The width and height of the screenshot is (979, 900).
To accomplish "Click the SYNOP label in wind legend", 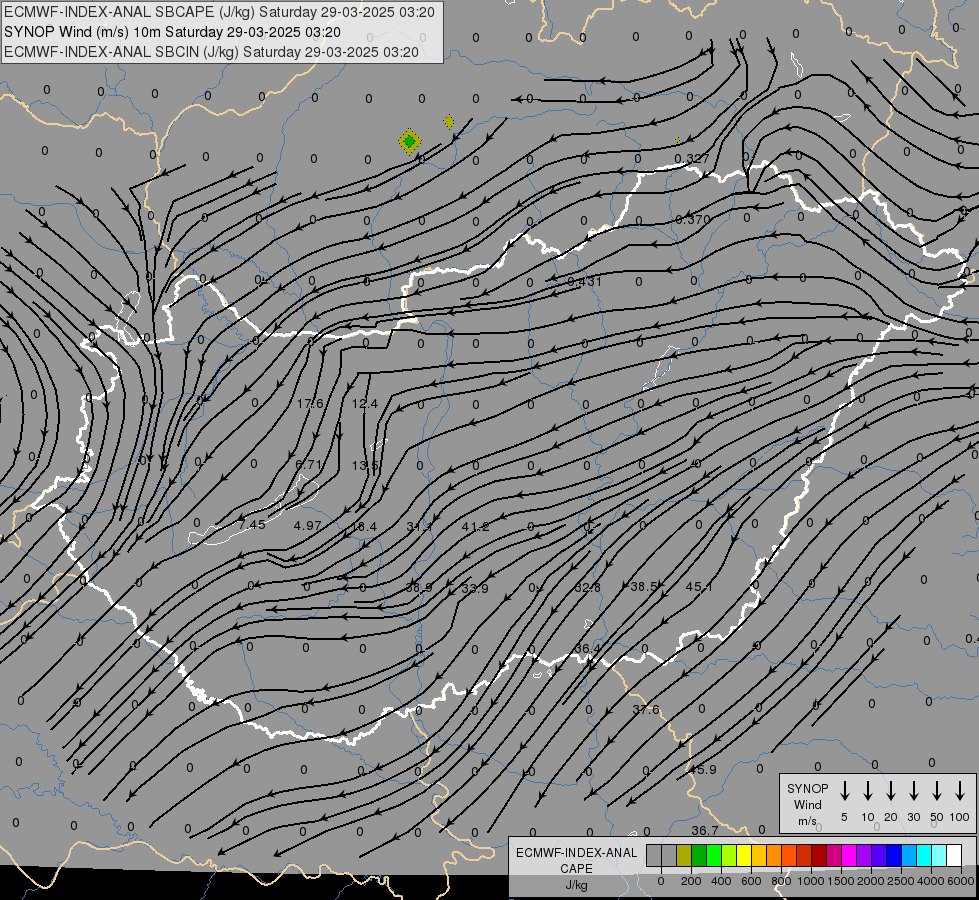I will coord(807,788).
